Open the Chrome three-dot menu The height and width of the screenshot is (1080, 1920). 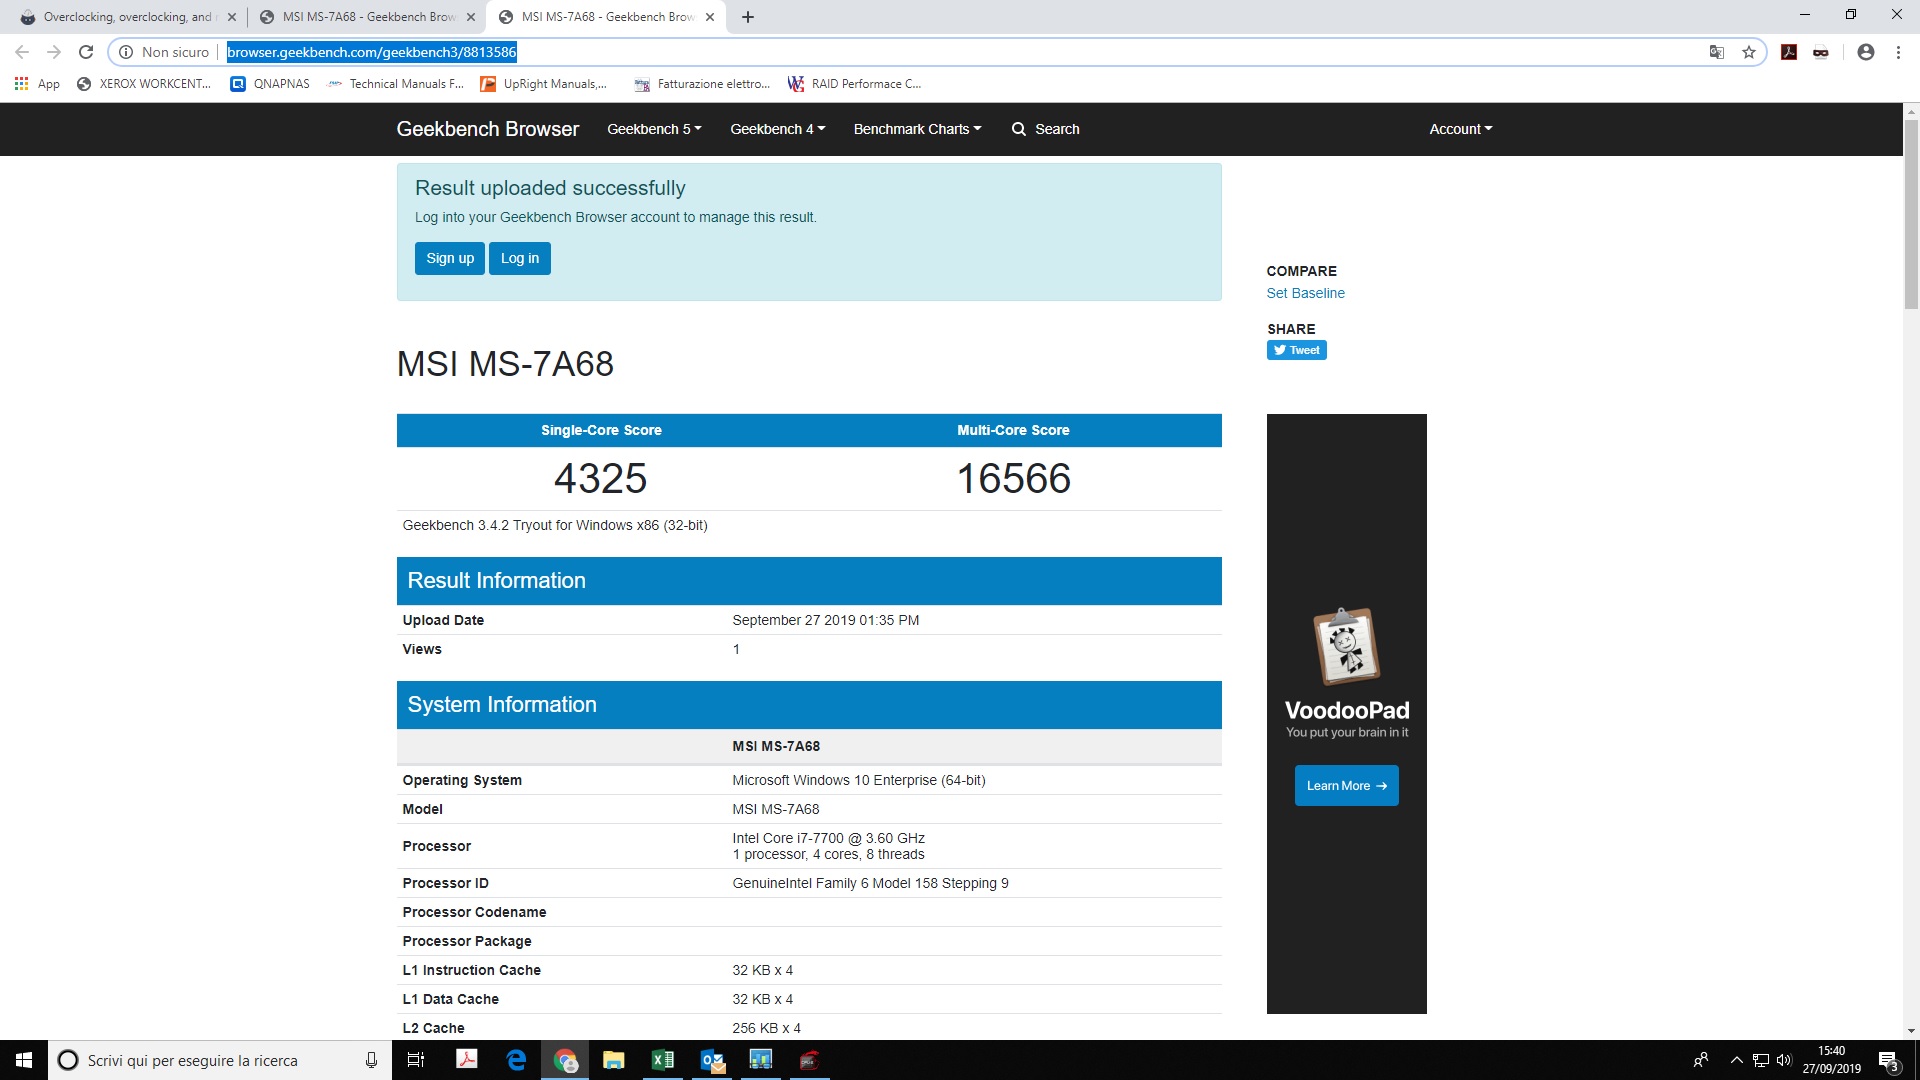[x=1898, y=52]
